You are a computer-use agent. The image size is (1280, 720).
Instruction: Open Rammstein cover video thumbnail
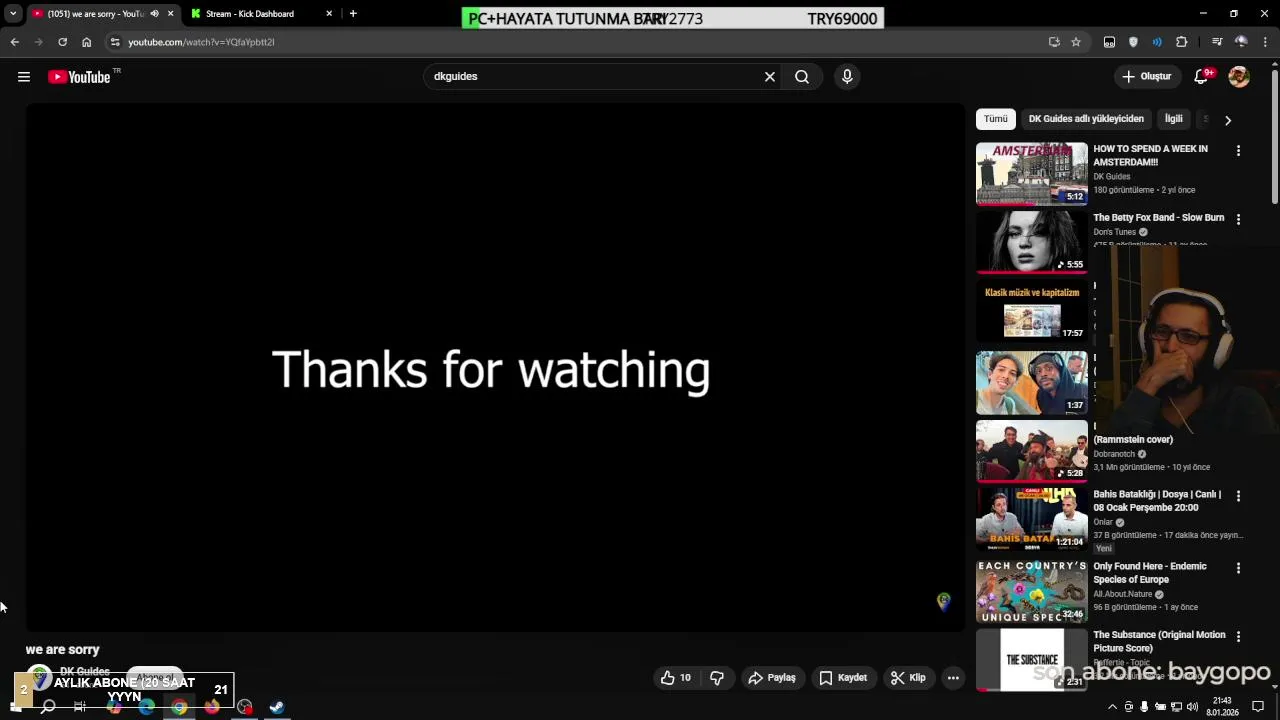tap(1031, 451)
